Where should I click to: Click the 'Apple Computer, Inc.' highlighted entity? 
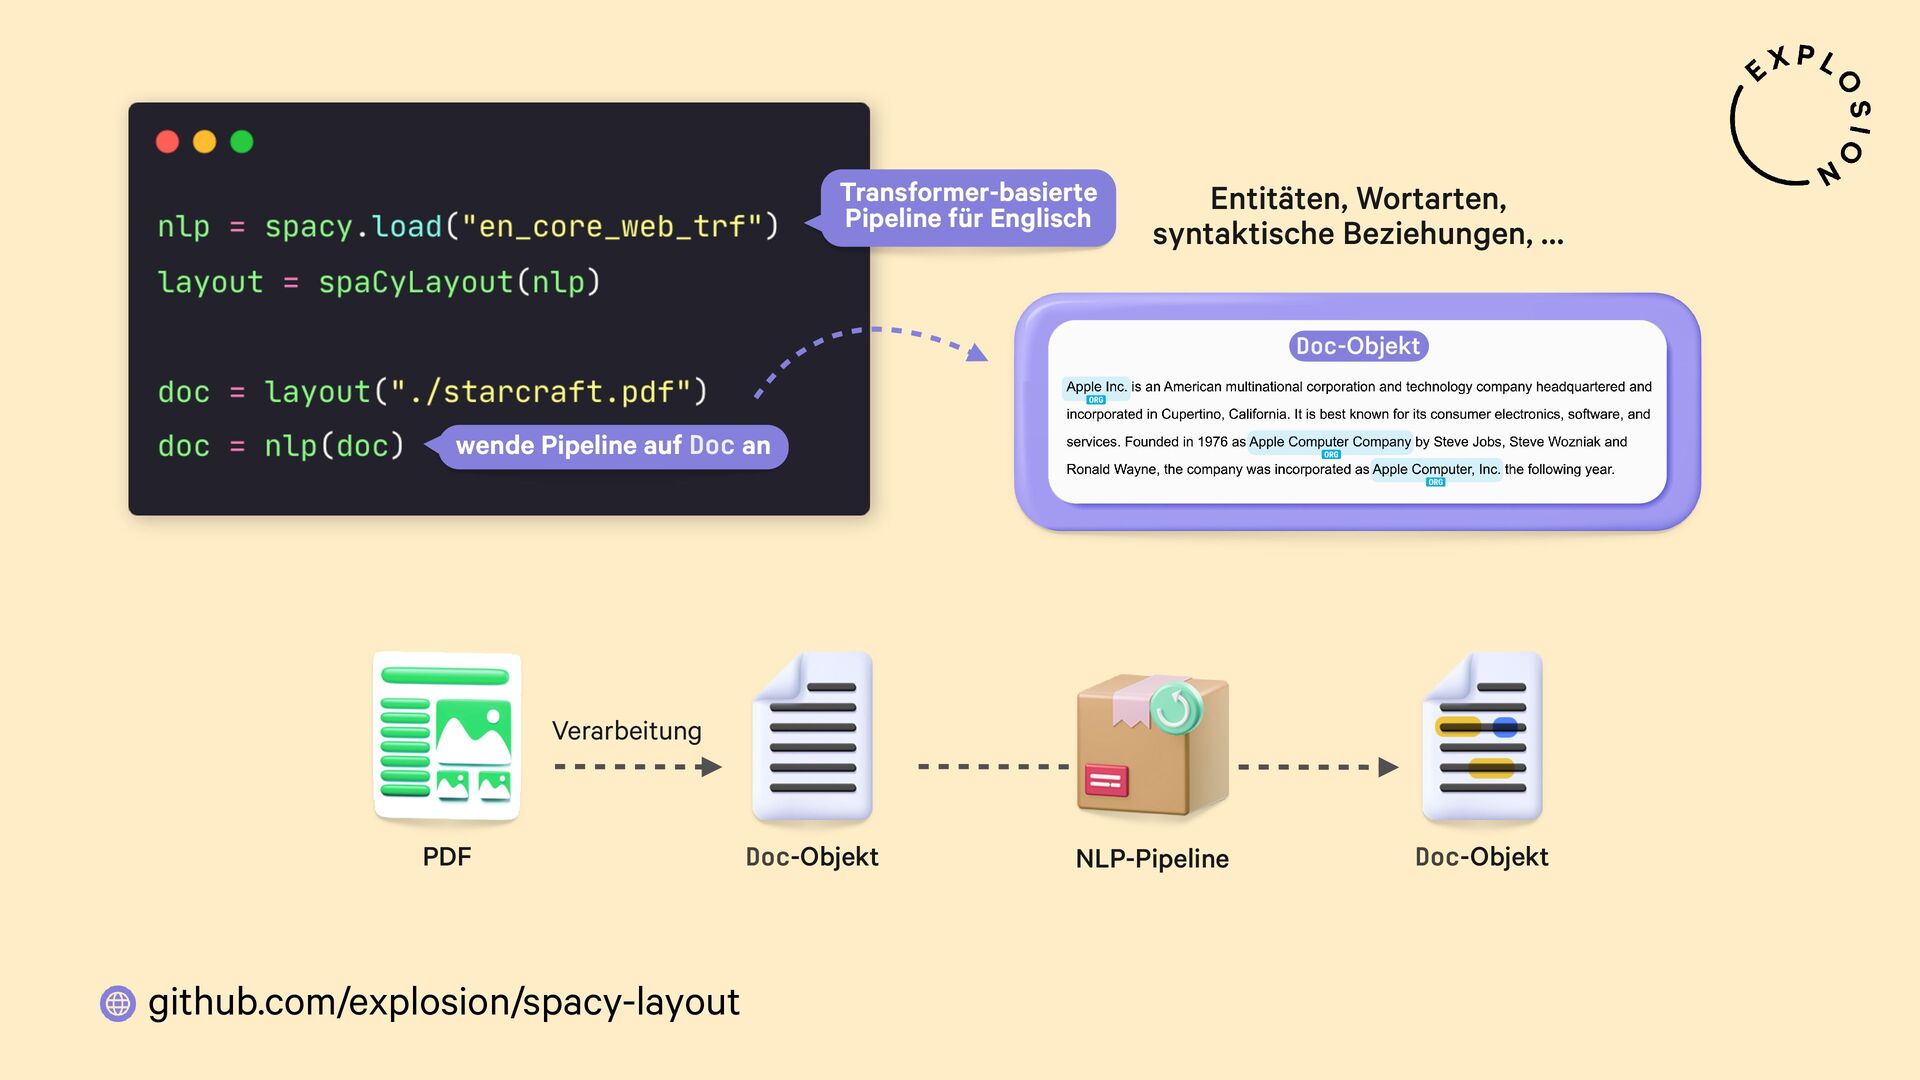click(1435, 469)
